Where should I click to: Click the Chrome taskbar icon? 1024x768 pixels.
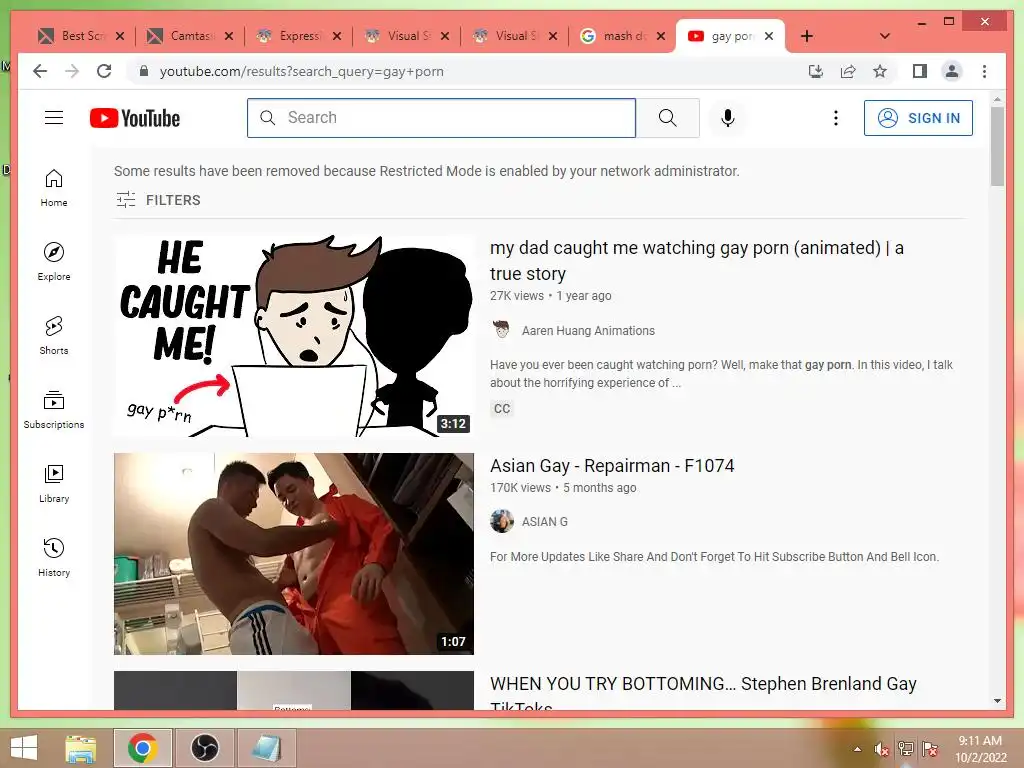pyautogui.click(x=142, y=748)
